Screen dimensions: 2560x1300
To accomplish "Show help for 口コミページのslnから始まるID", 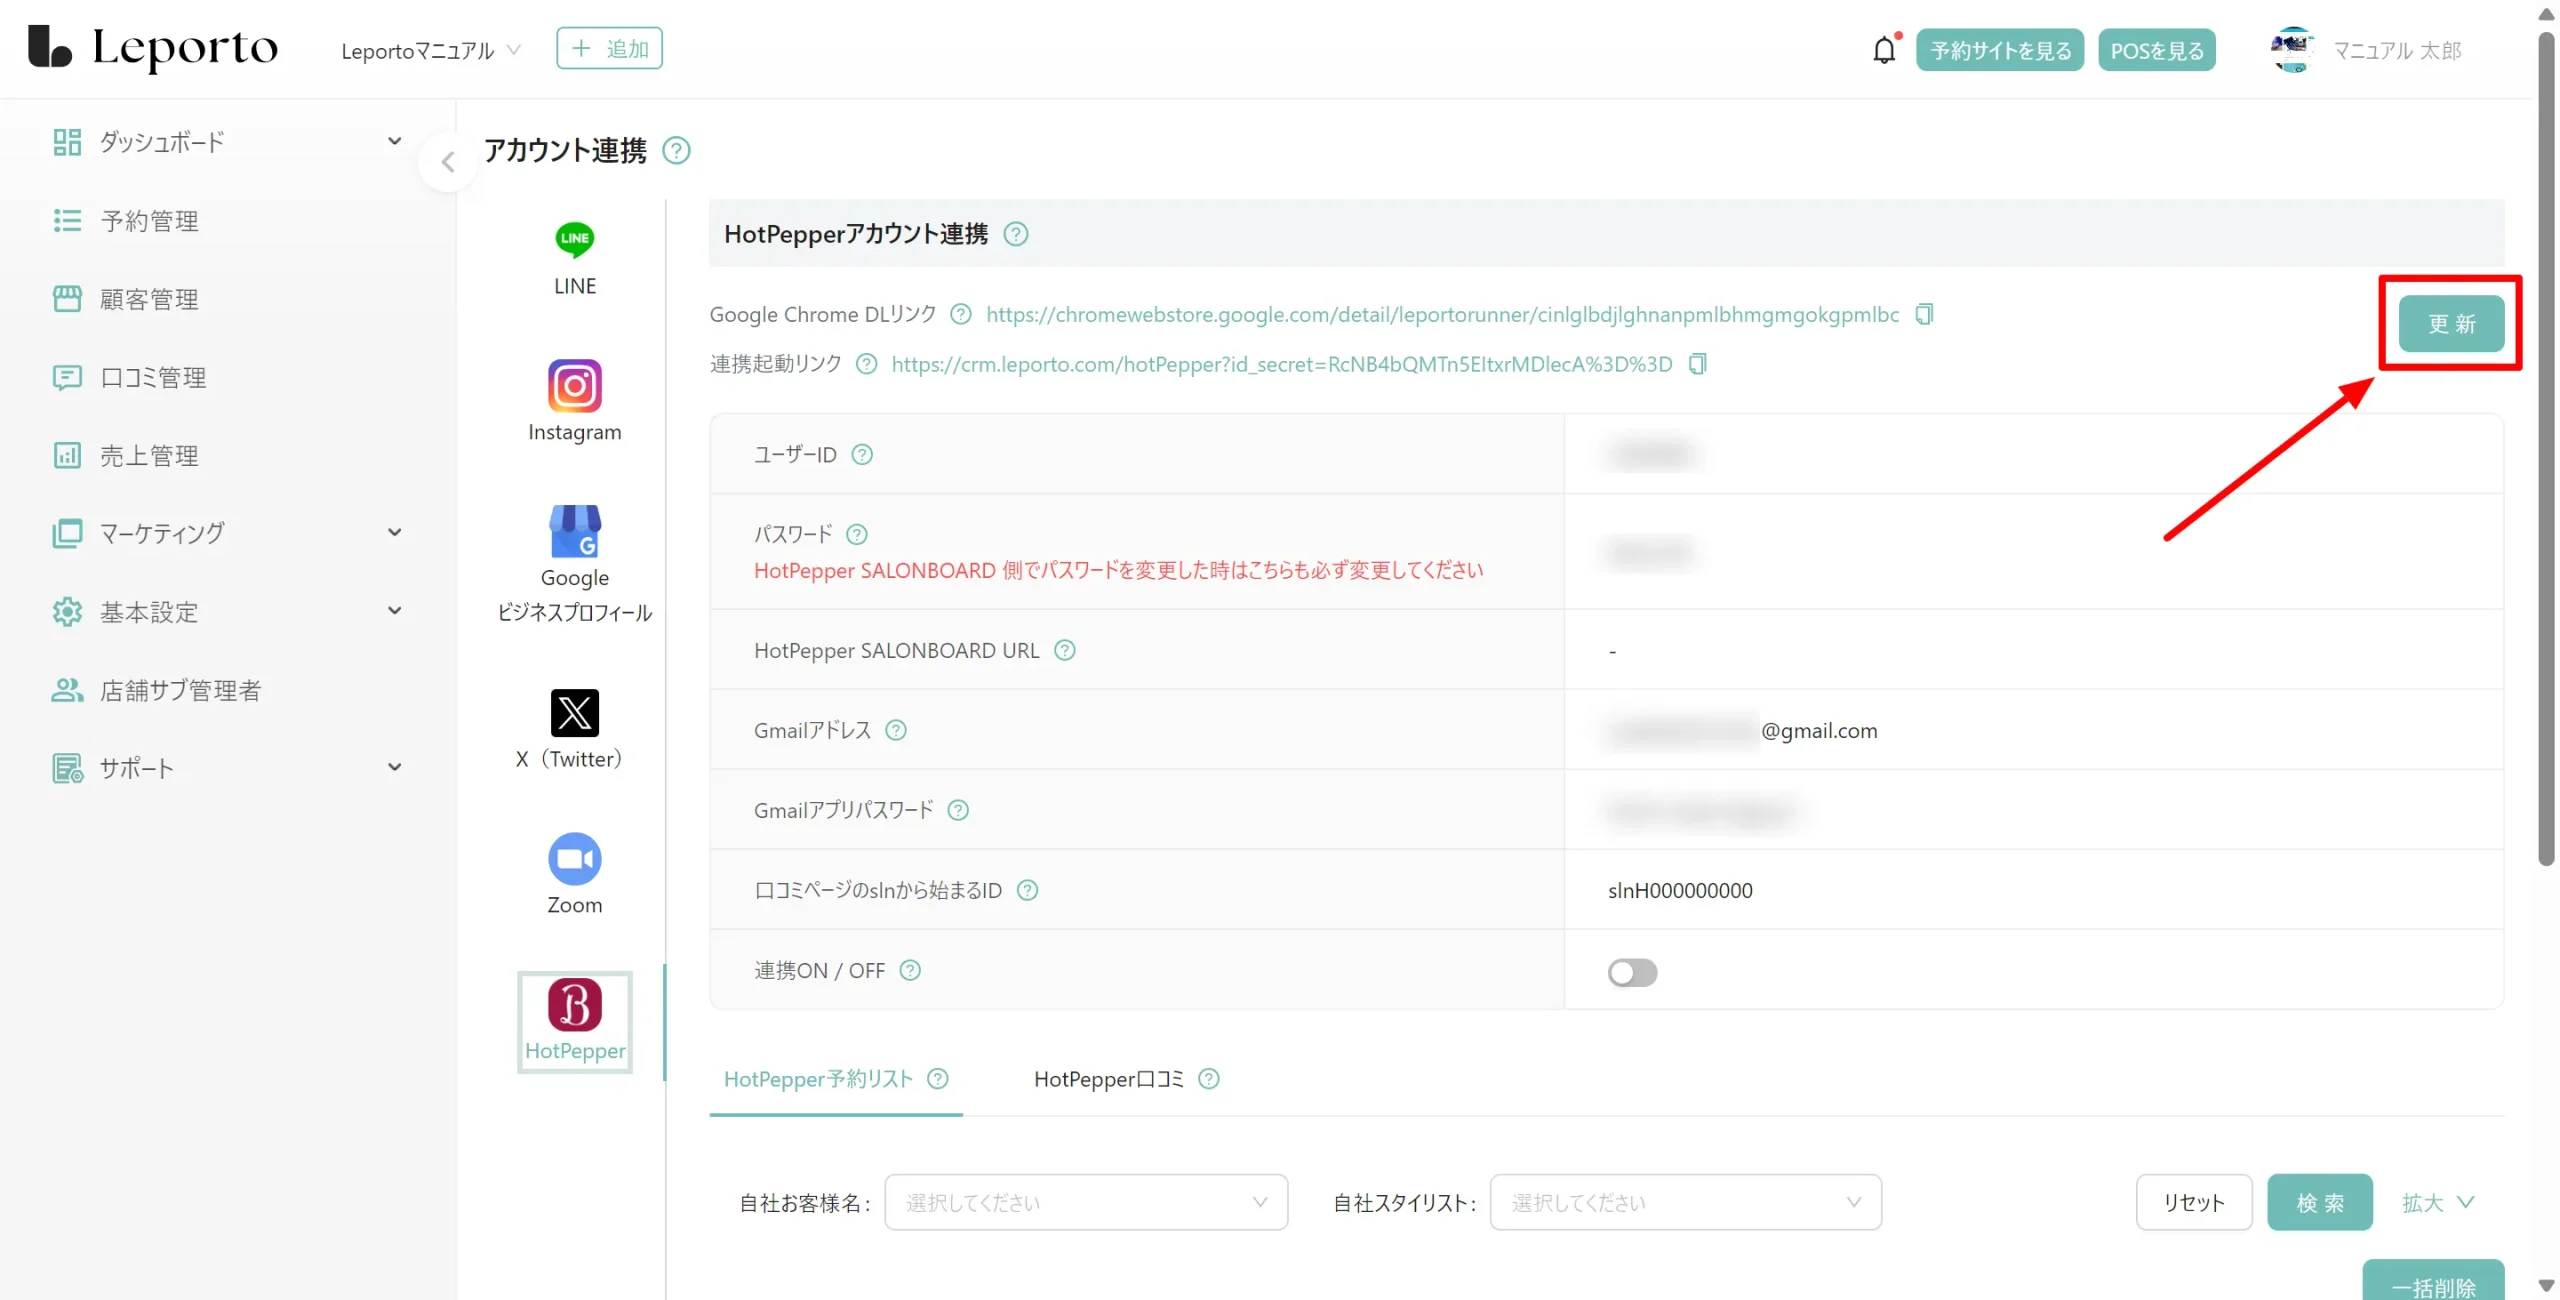I will click(1027, 890).
